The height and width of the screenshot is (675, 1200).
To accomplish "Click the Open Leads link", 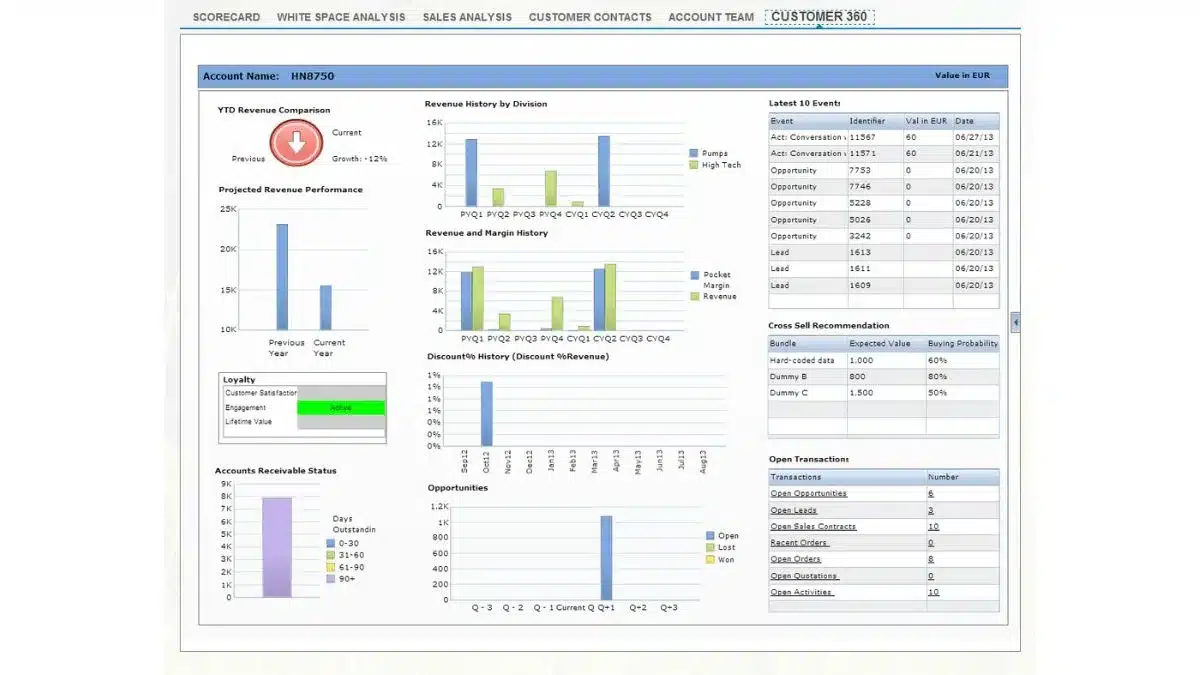I will click(x=793, y=510).
